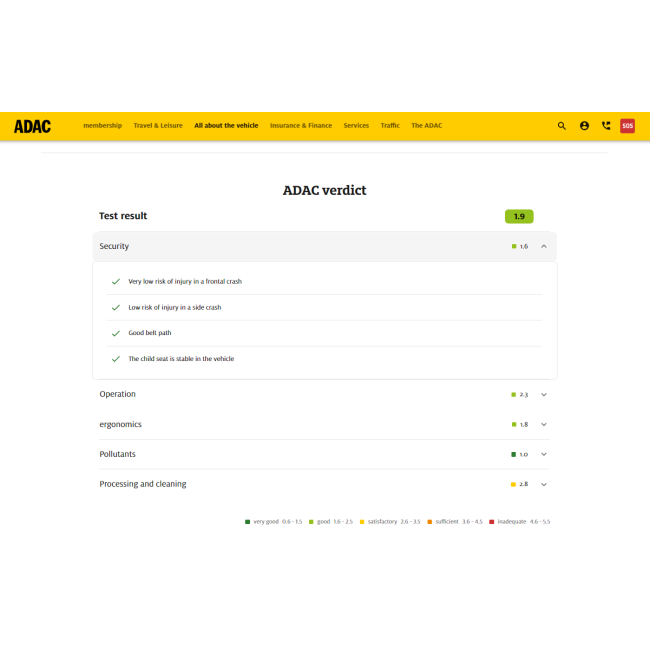Image resolution: width=650 pixels, height=650 pixels.
Task: Collapse the Security section chevron
Action: (544, 246)
